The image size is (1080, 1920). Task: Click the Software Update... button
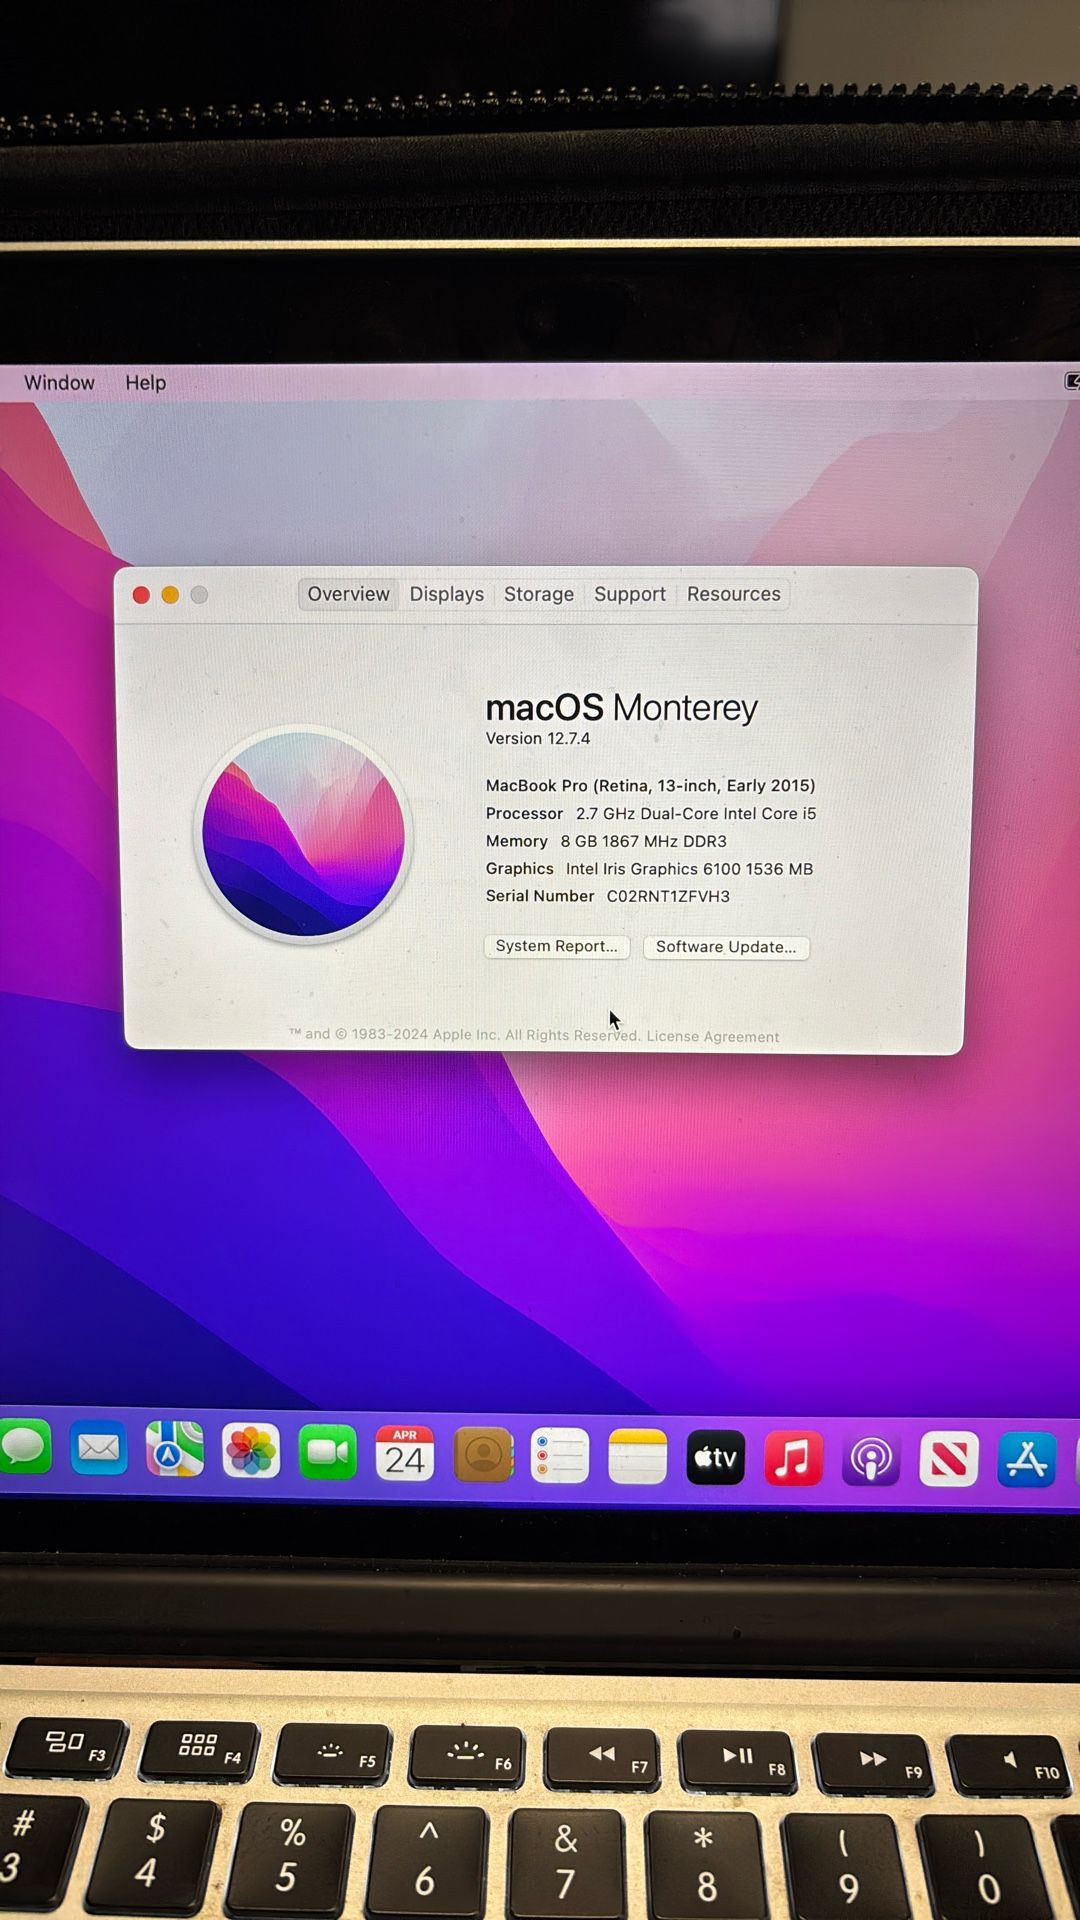point(726,947)
